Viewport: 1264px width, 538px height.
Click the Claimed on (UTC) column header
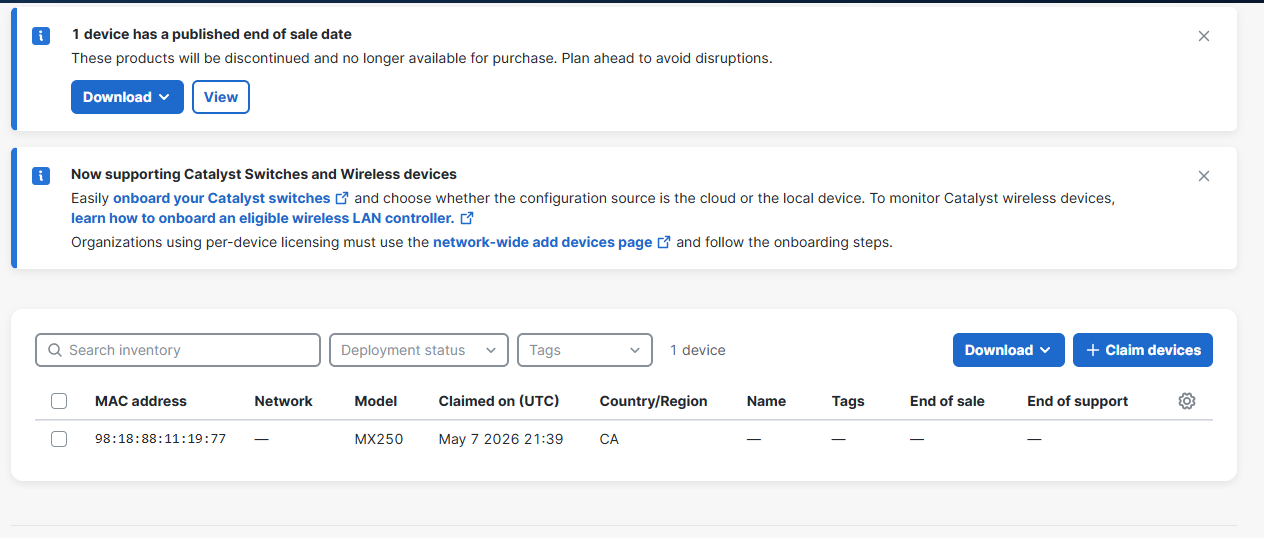tap(499, 401)
